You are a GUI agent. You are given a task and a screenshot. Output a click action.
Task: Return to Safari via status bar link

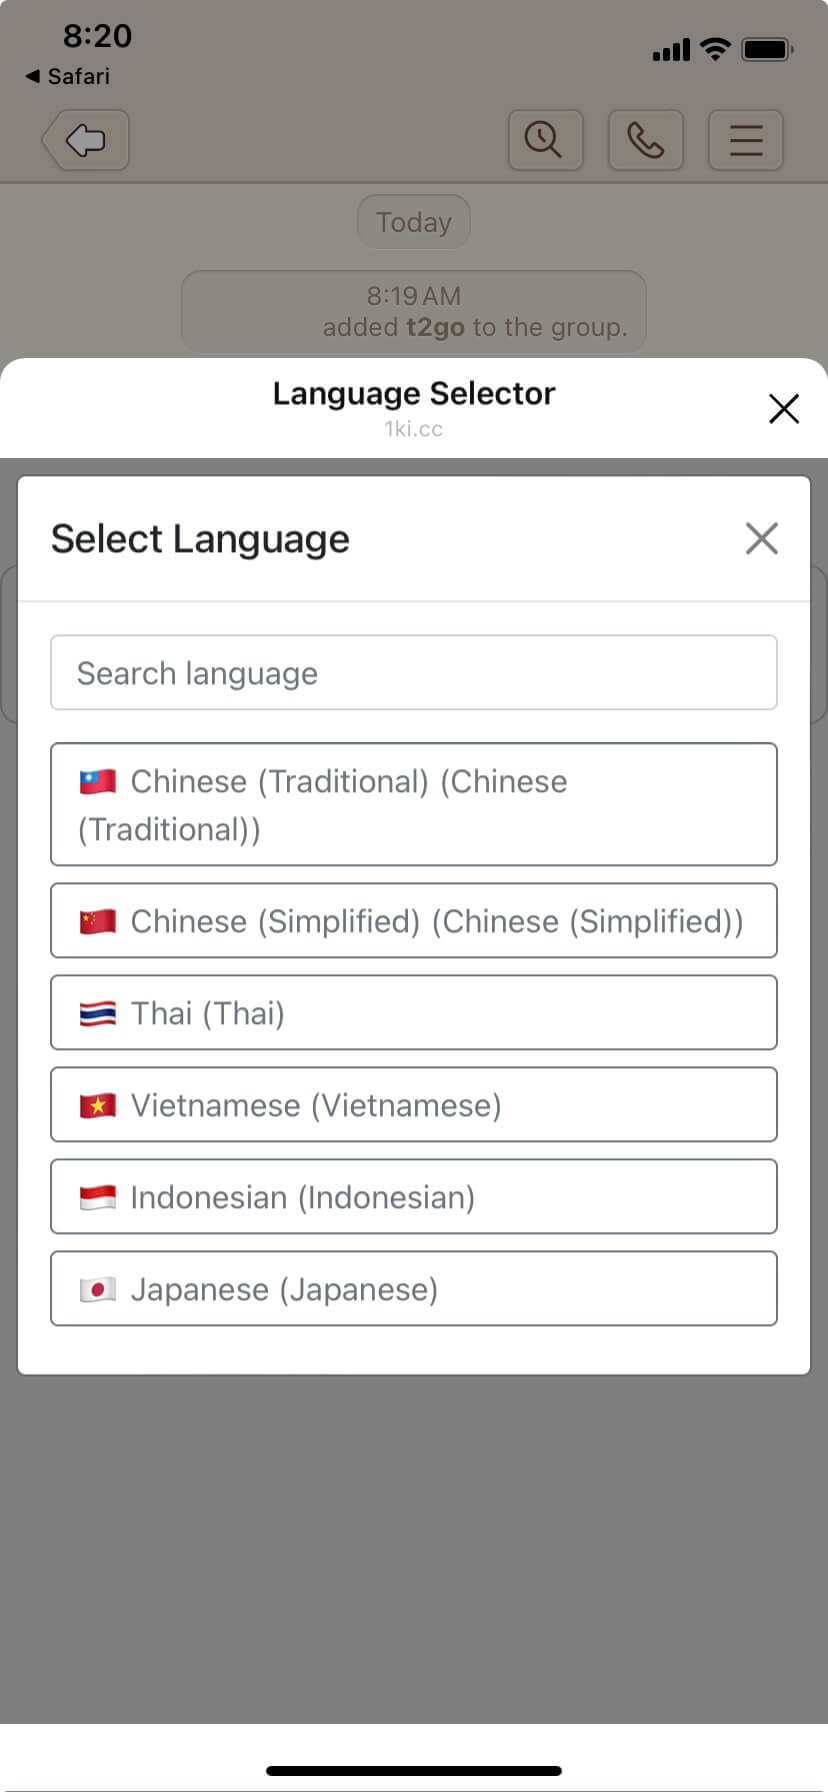(68, 76)
